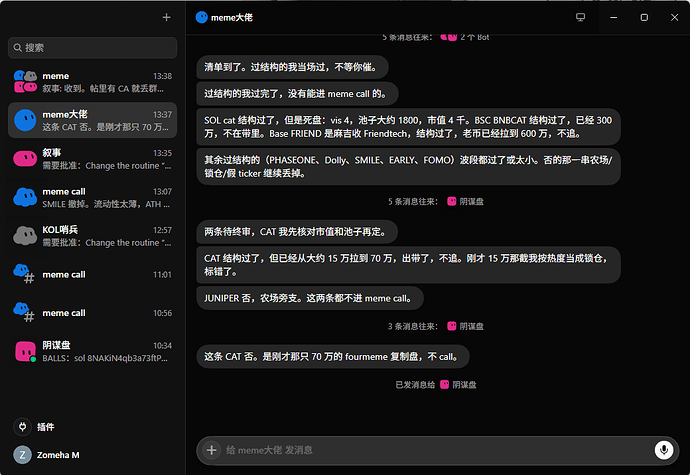Click preview text 'BALLS: sol 8NAKiN4qb3a73ftP...'
Viewport: 690px width, 475px height.
pyautogui.click(x=105, y=358)
